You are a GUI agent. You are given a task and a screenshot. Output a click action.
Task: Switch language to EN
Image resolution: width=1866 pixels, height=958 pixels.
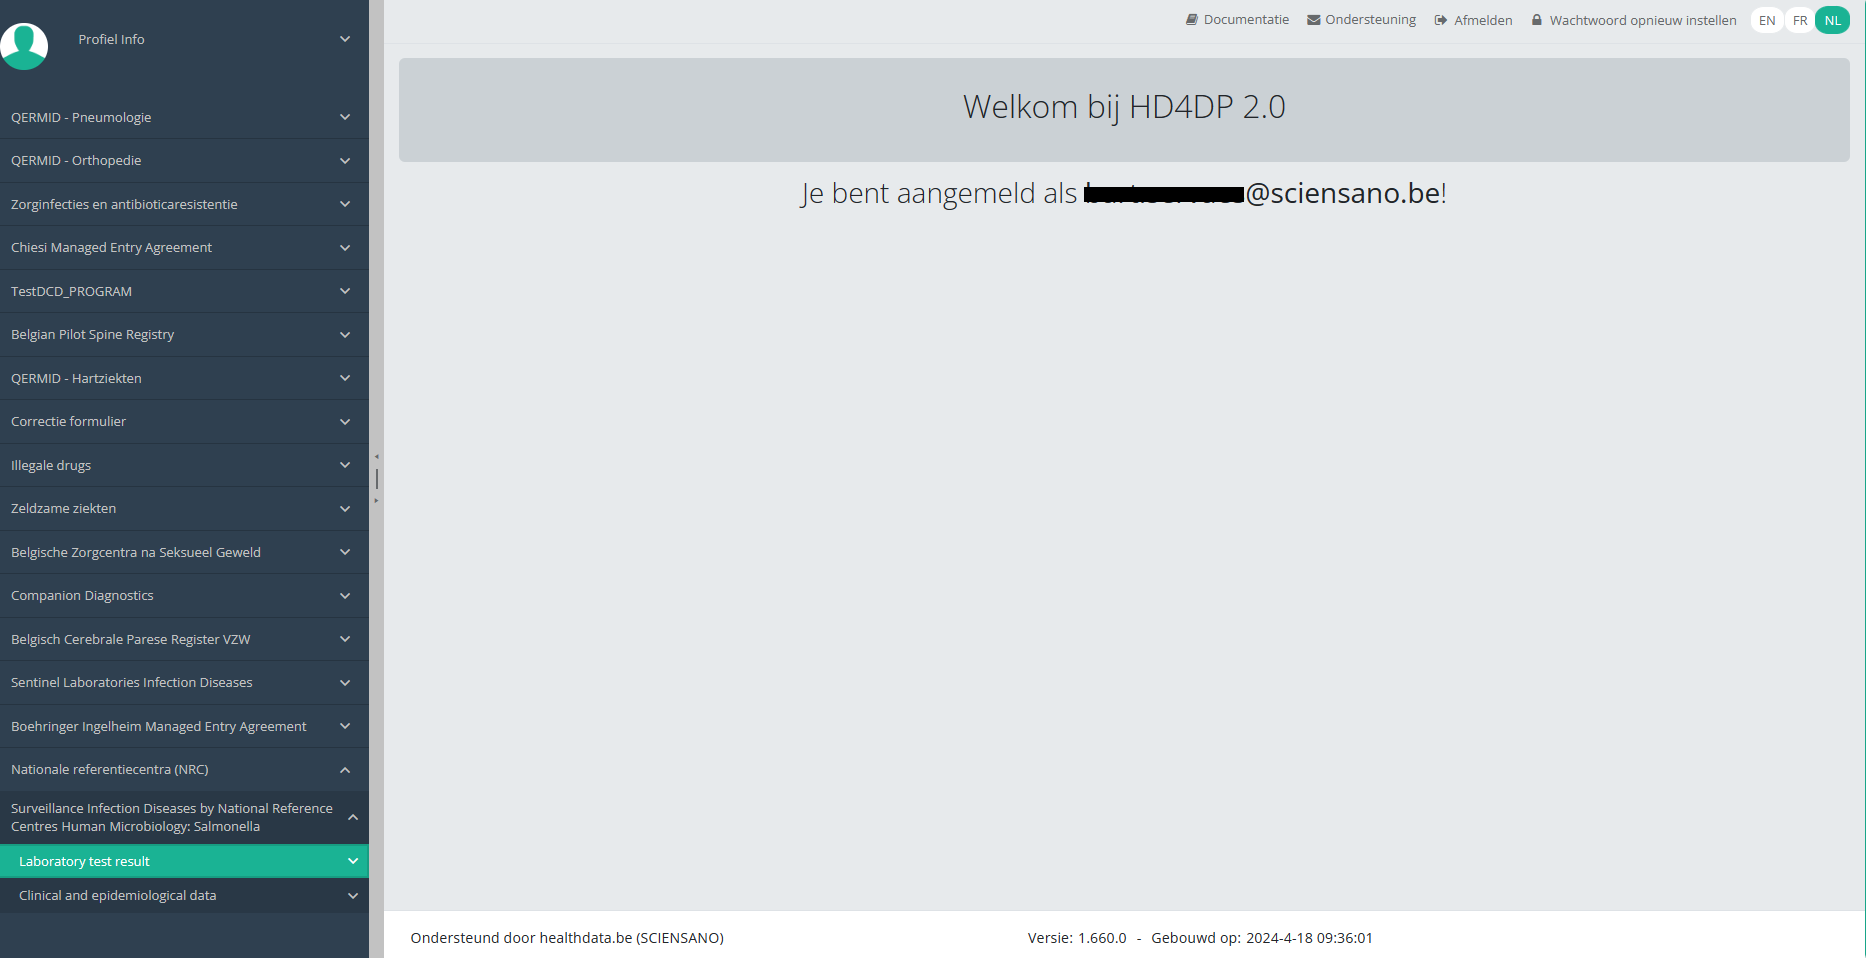[x=1767, y=20]
